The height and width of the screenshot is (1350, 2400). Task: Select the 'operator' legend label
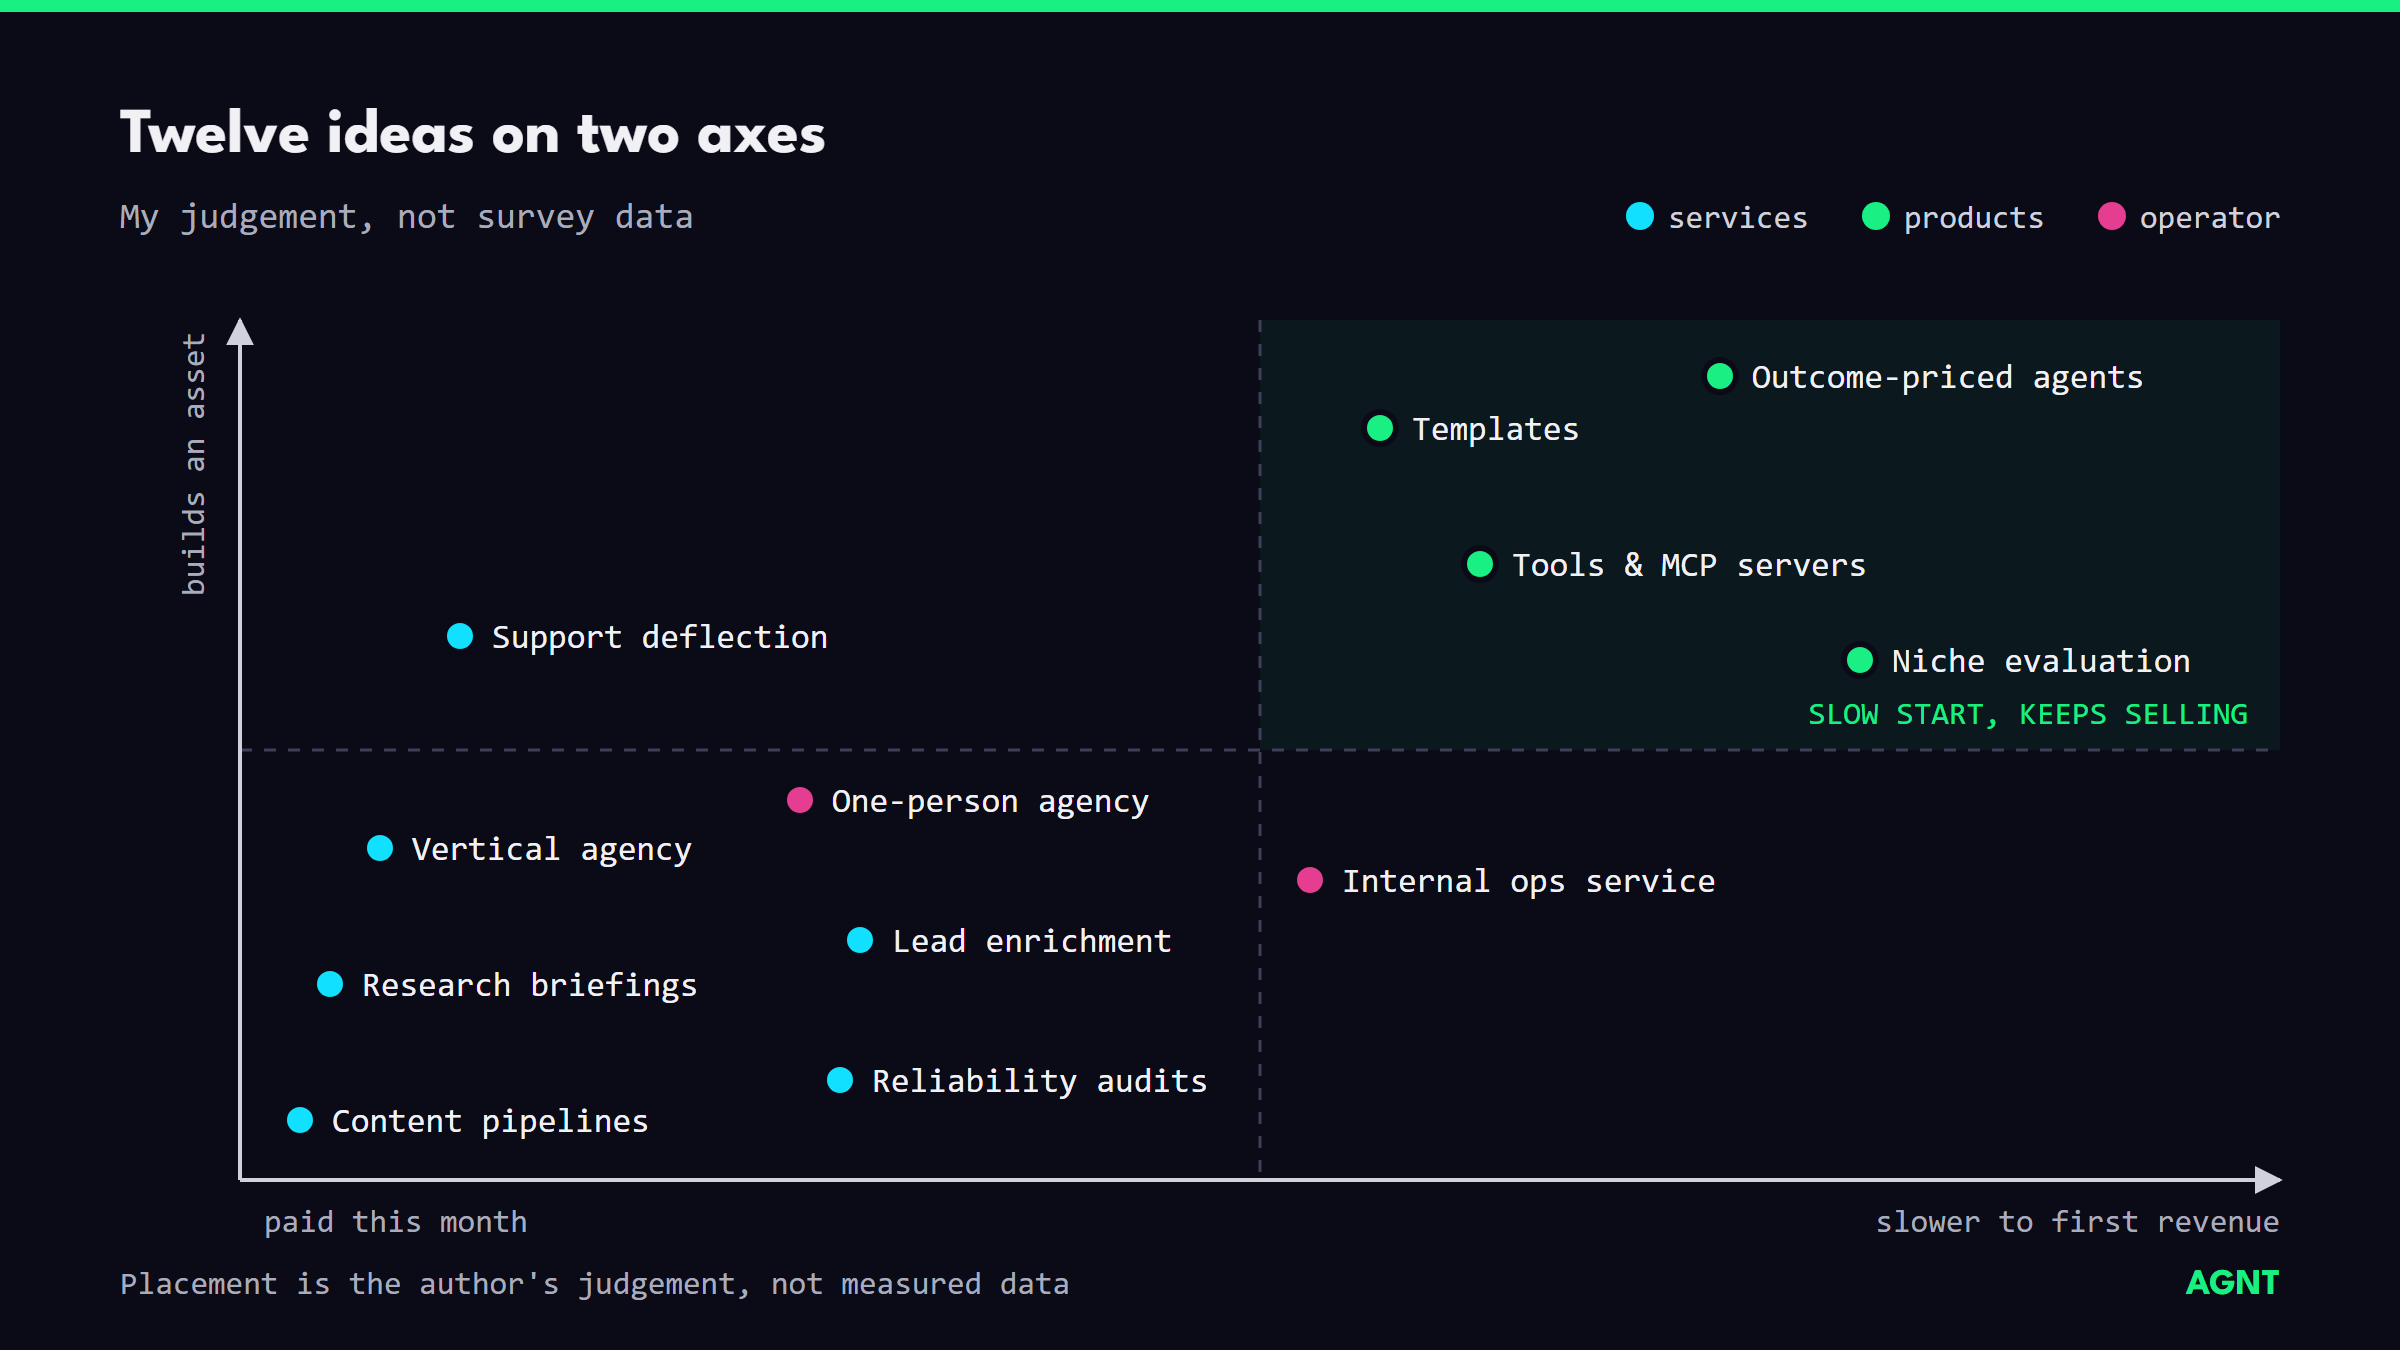[2210, 218]
